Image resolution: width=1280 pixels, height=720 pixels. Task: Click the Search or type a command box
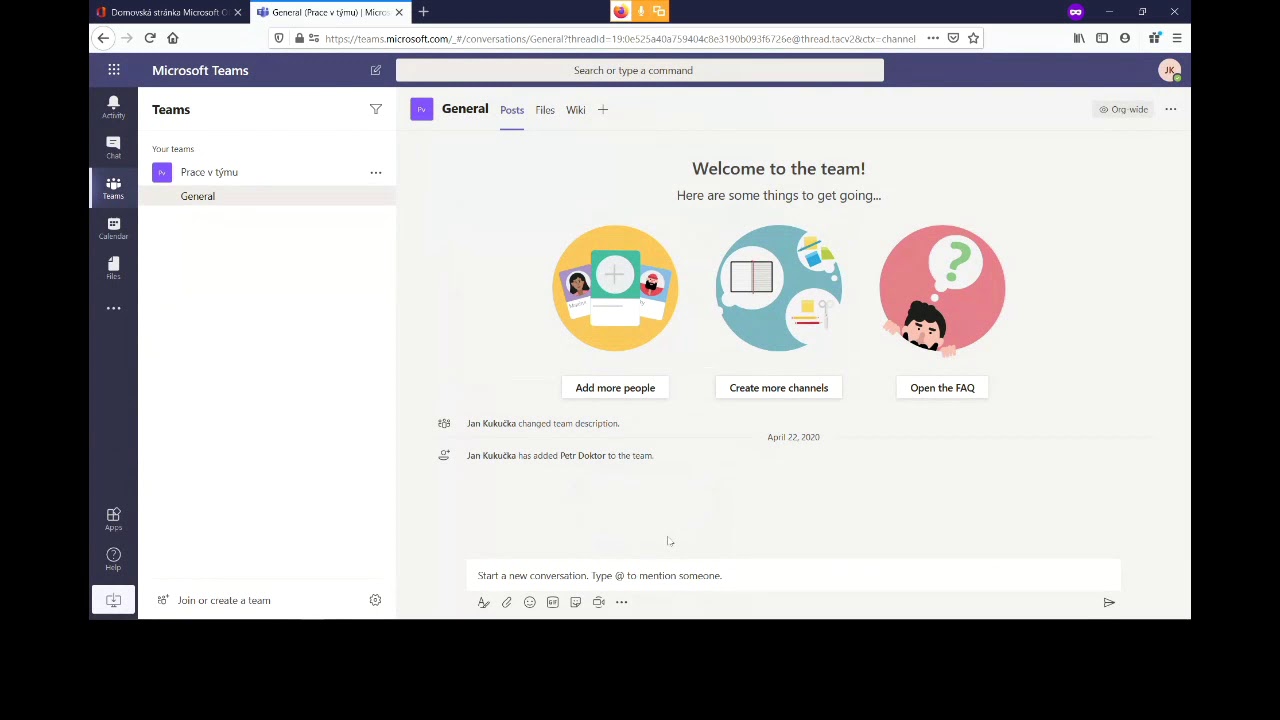pyautogui.click(x=640, y=70)
